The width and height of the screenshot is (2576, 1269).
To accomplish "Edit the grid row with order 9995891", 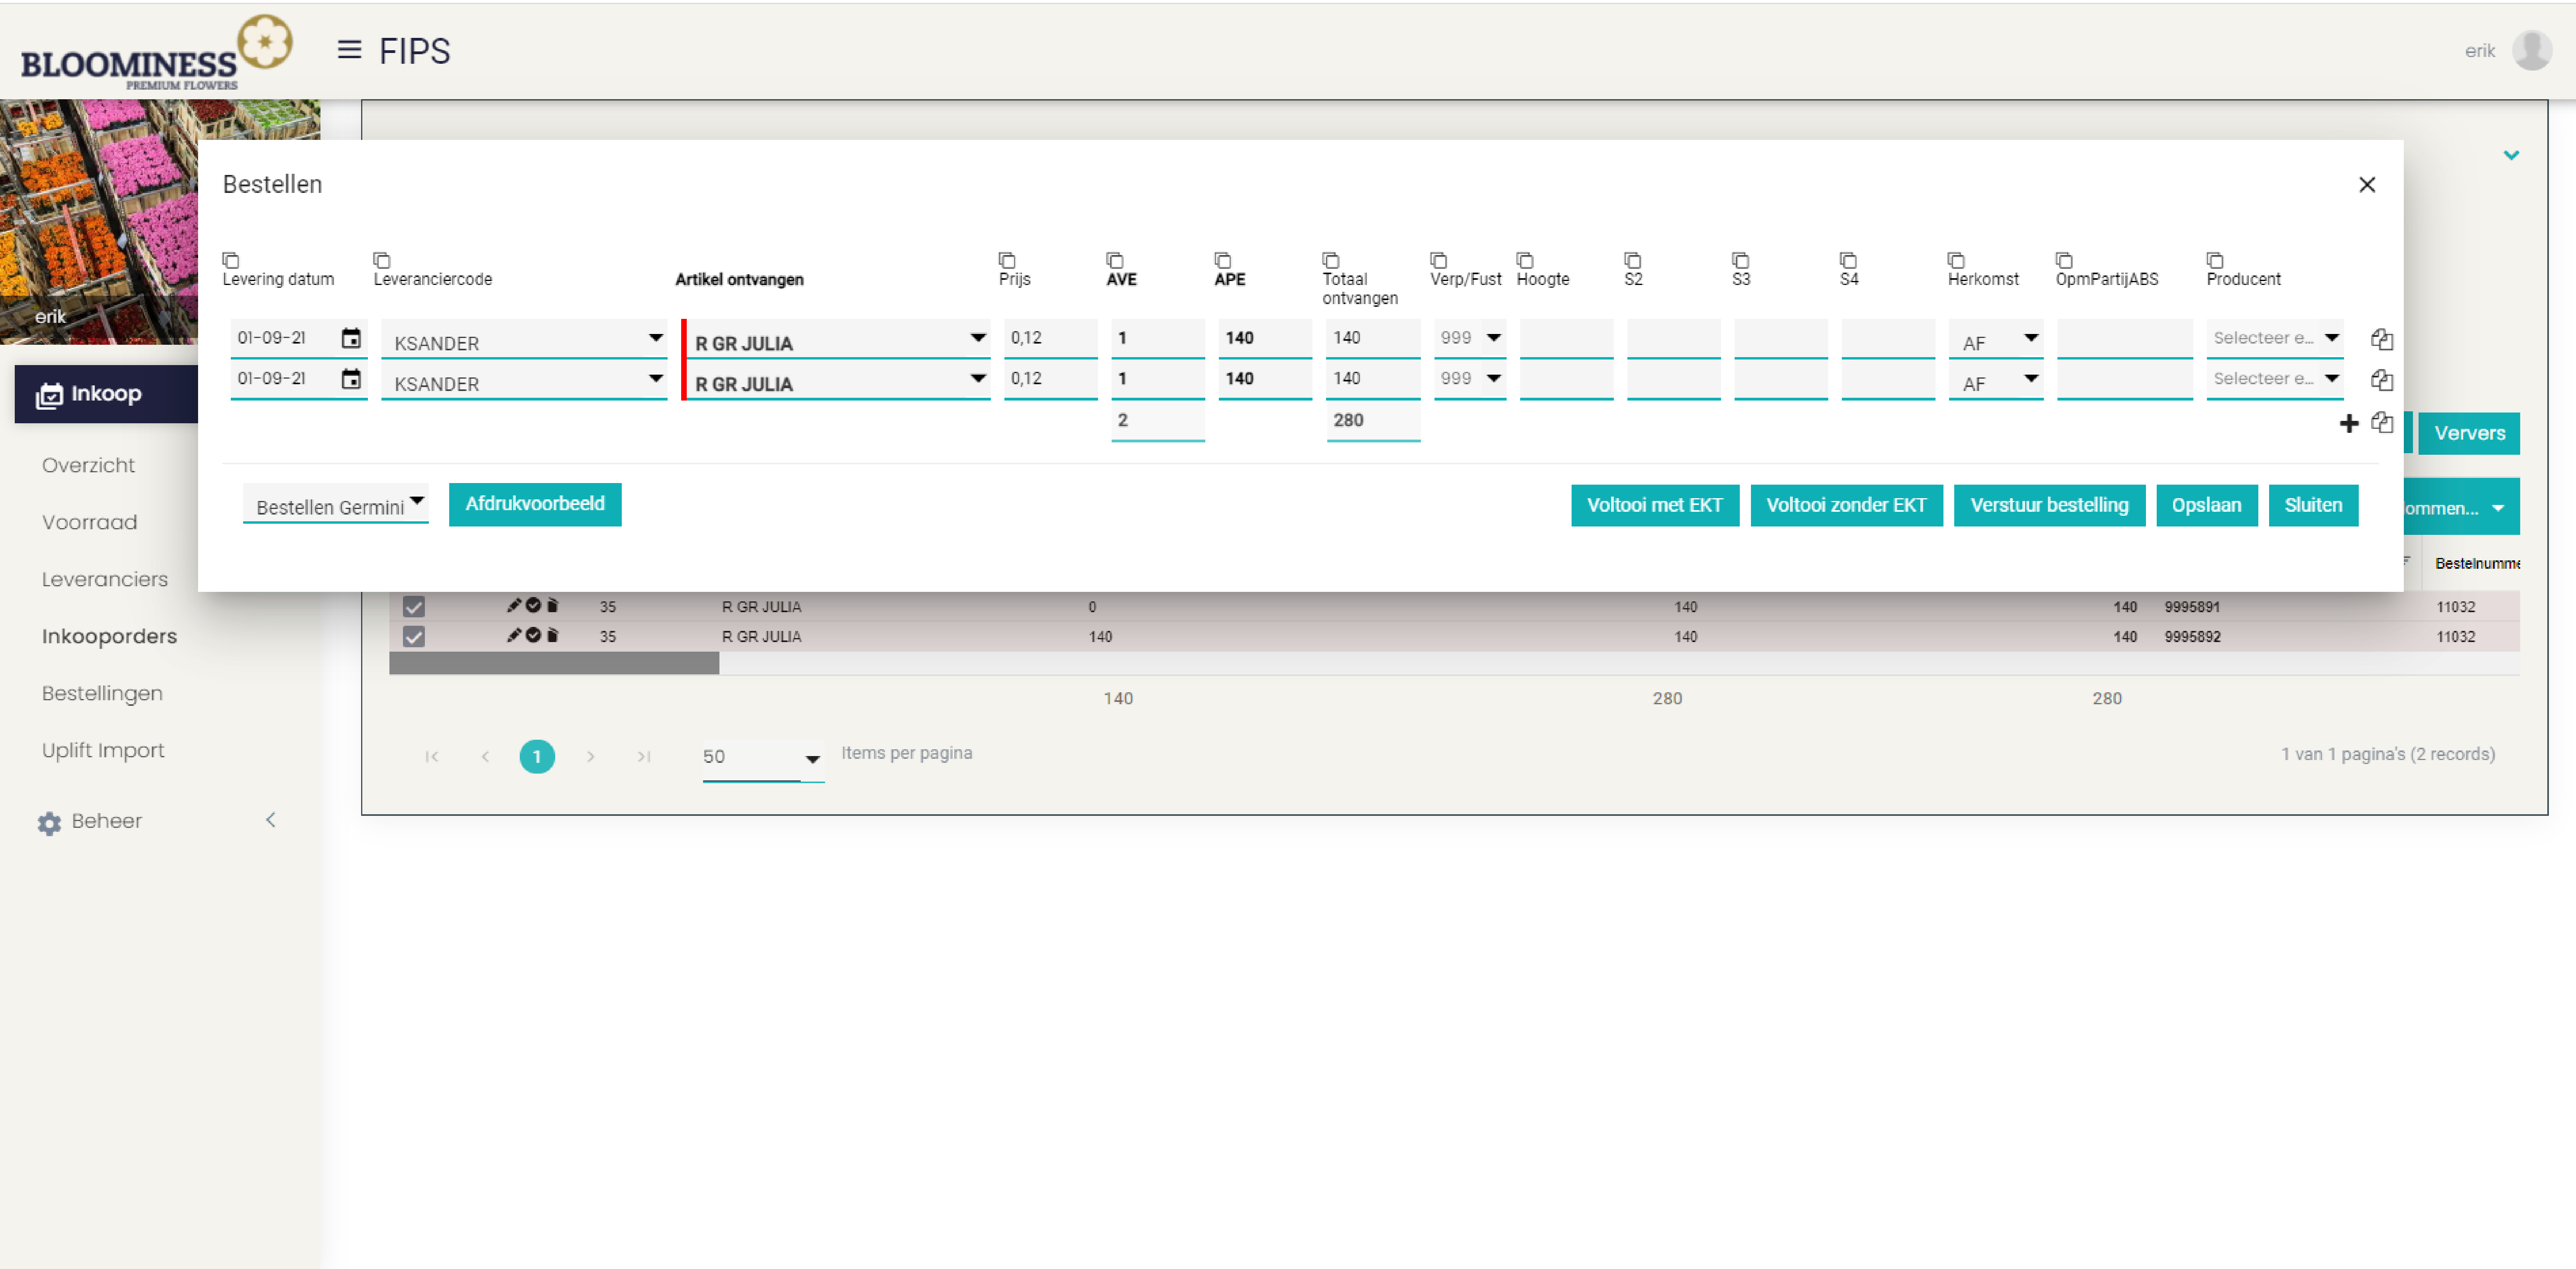I will click(x=514, y=605).
